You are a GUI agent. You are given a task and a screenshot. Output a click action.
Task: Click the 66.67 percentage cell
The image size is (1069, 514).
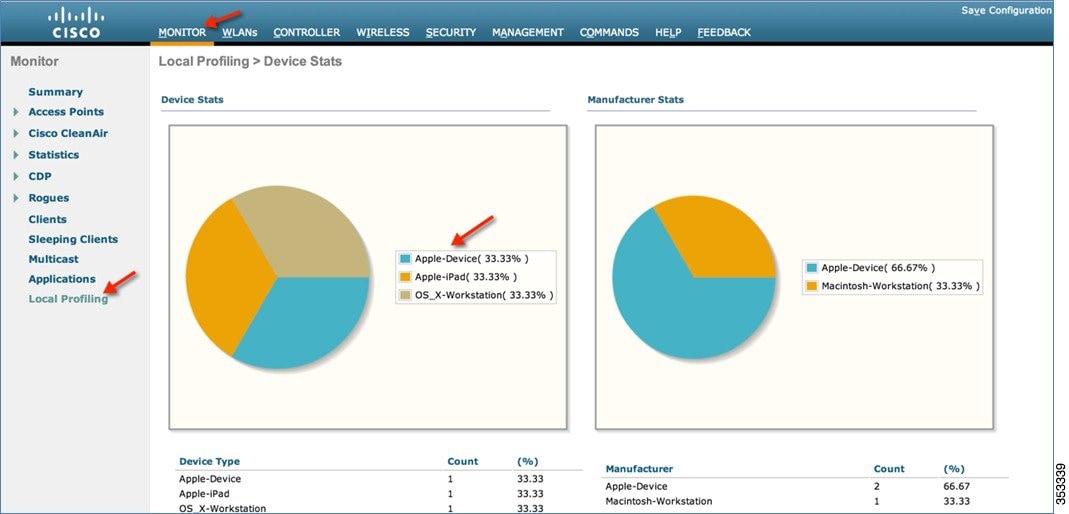click(957, 487)
